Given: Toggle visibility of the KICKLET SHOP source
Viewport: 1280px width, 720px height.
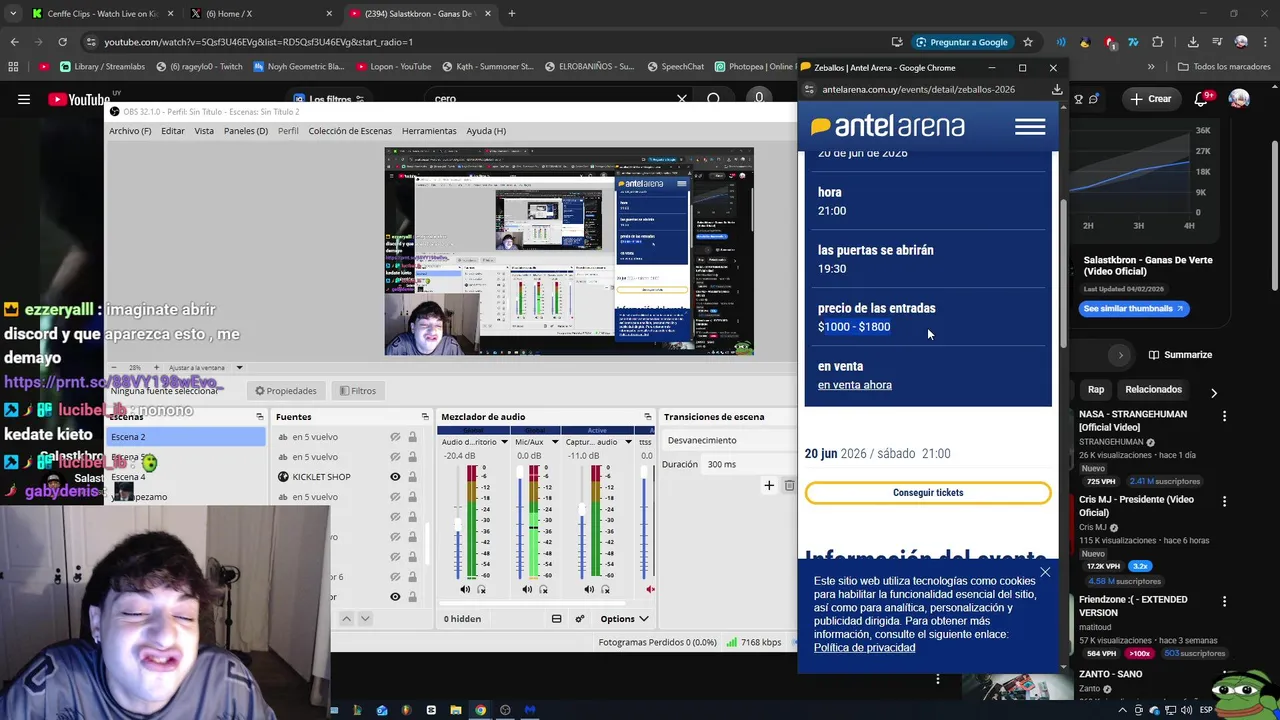Looking at the screenshot, I should click(395, 477).
